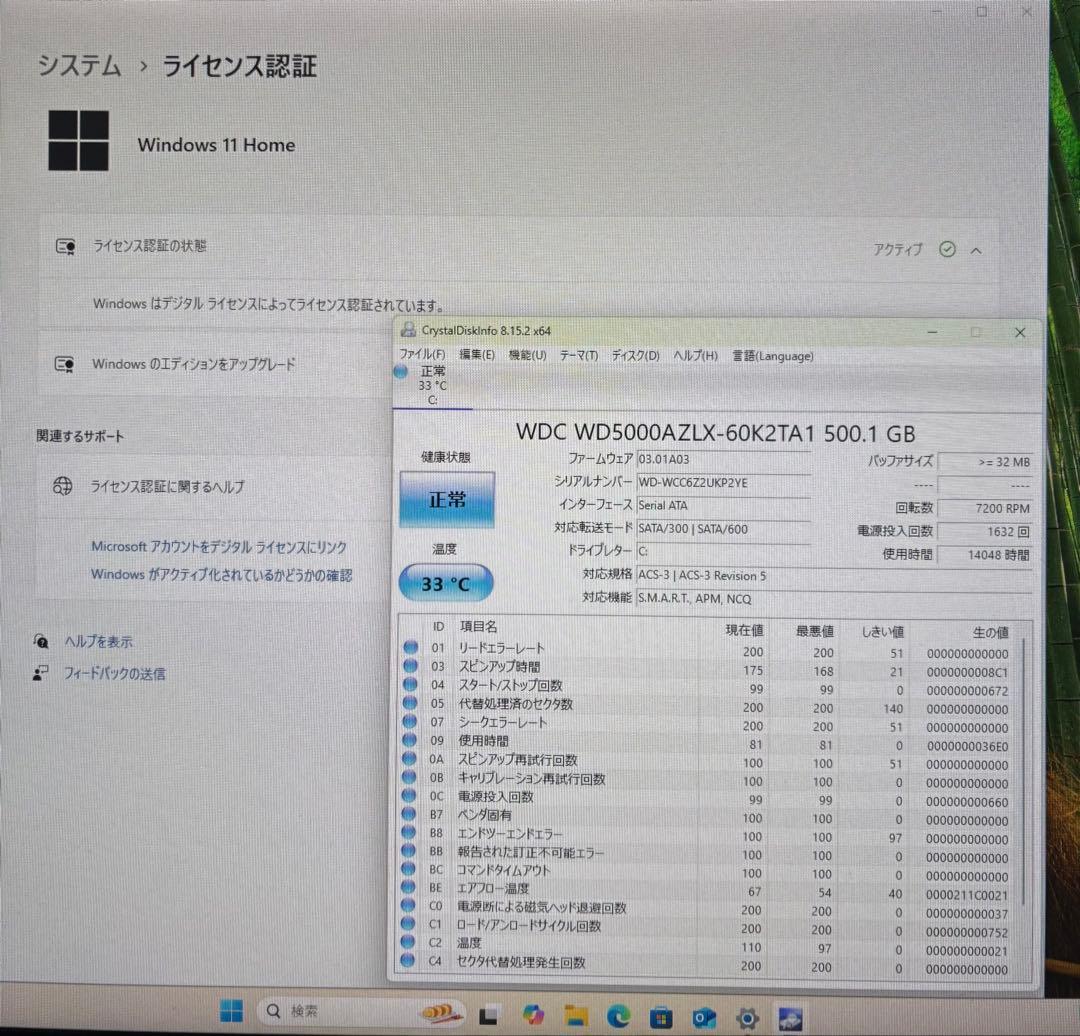Open the ファイル(F) menu
Screen dimensions: 1080x1036
[x=421, y=355]
